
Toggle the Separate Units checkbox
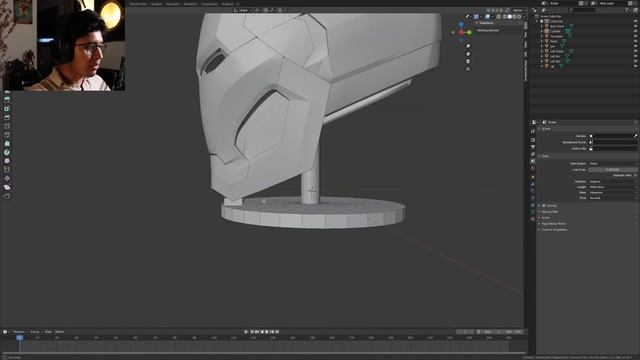636,175
